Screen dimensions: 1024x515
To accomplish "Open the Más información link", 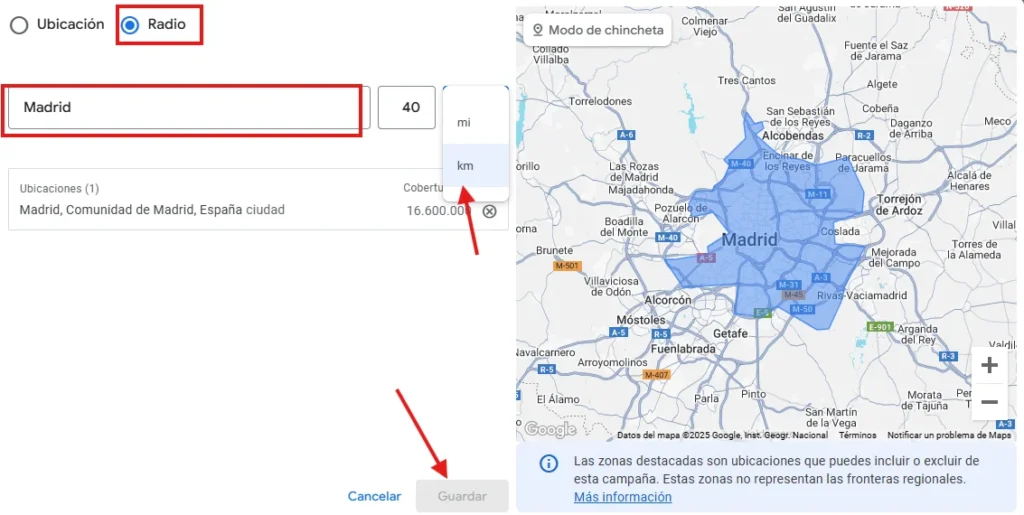I will pyautogui.click(x=622, y=497).
